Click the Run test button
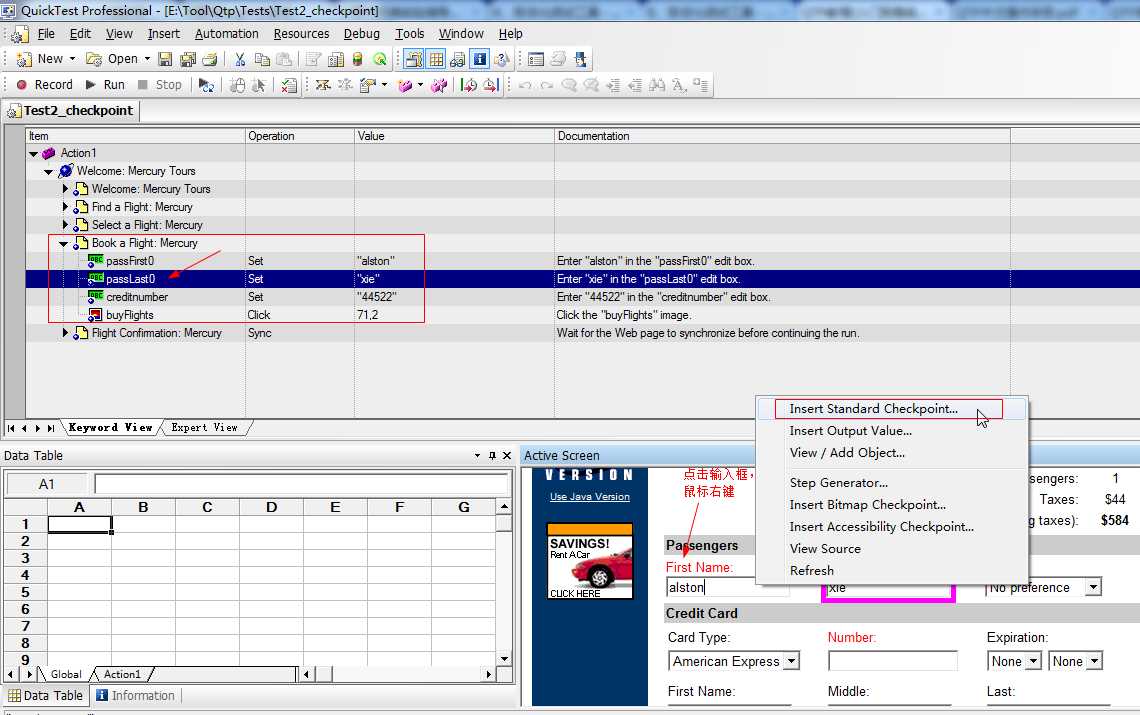The height and width of the screenshot is (715, 1140). point(105,85)
